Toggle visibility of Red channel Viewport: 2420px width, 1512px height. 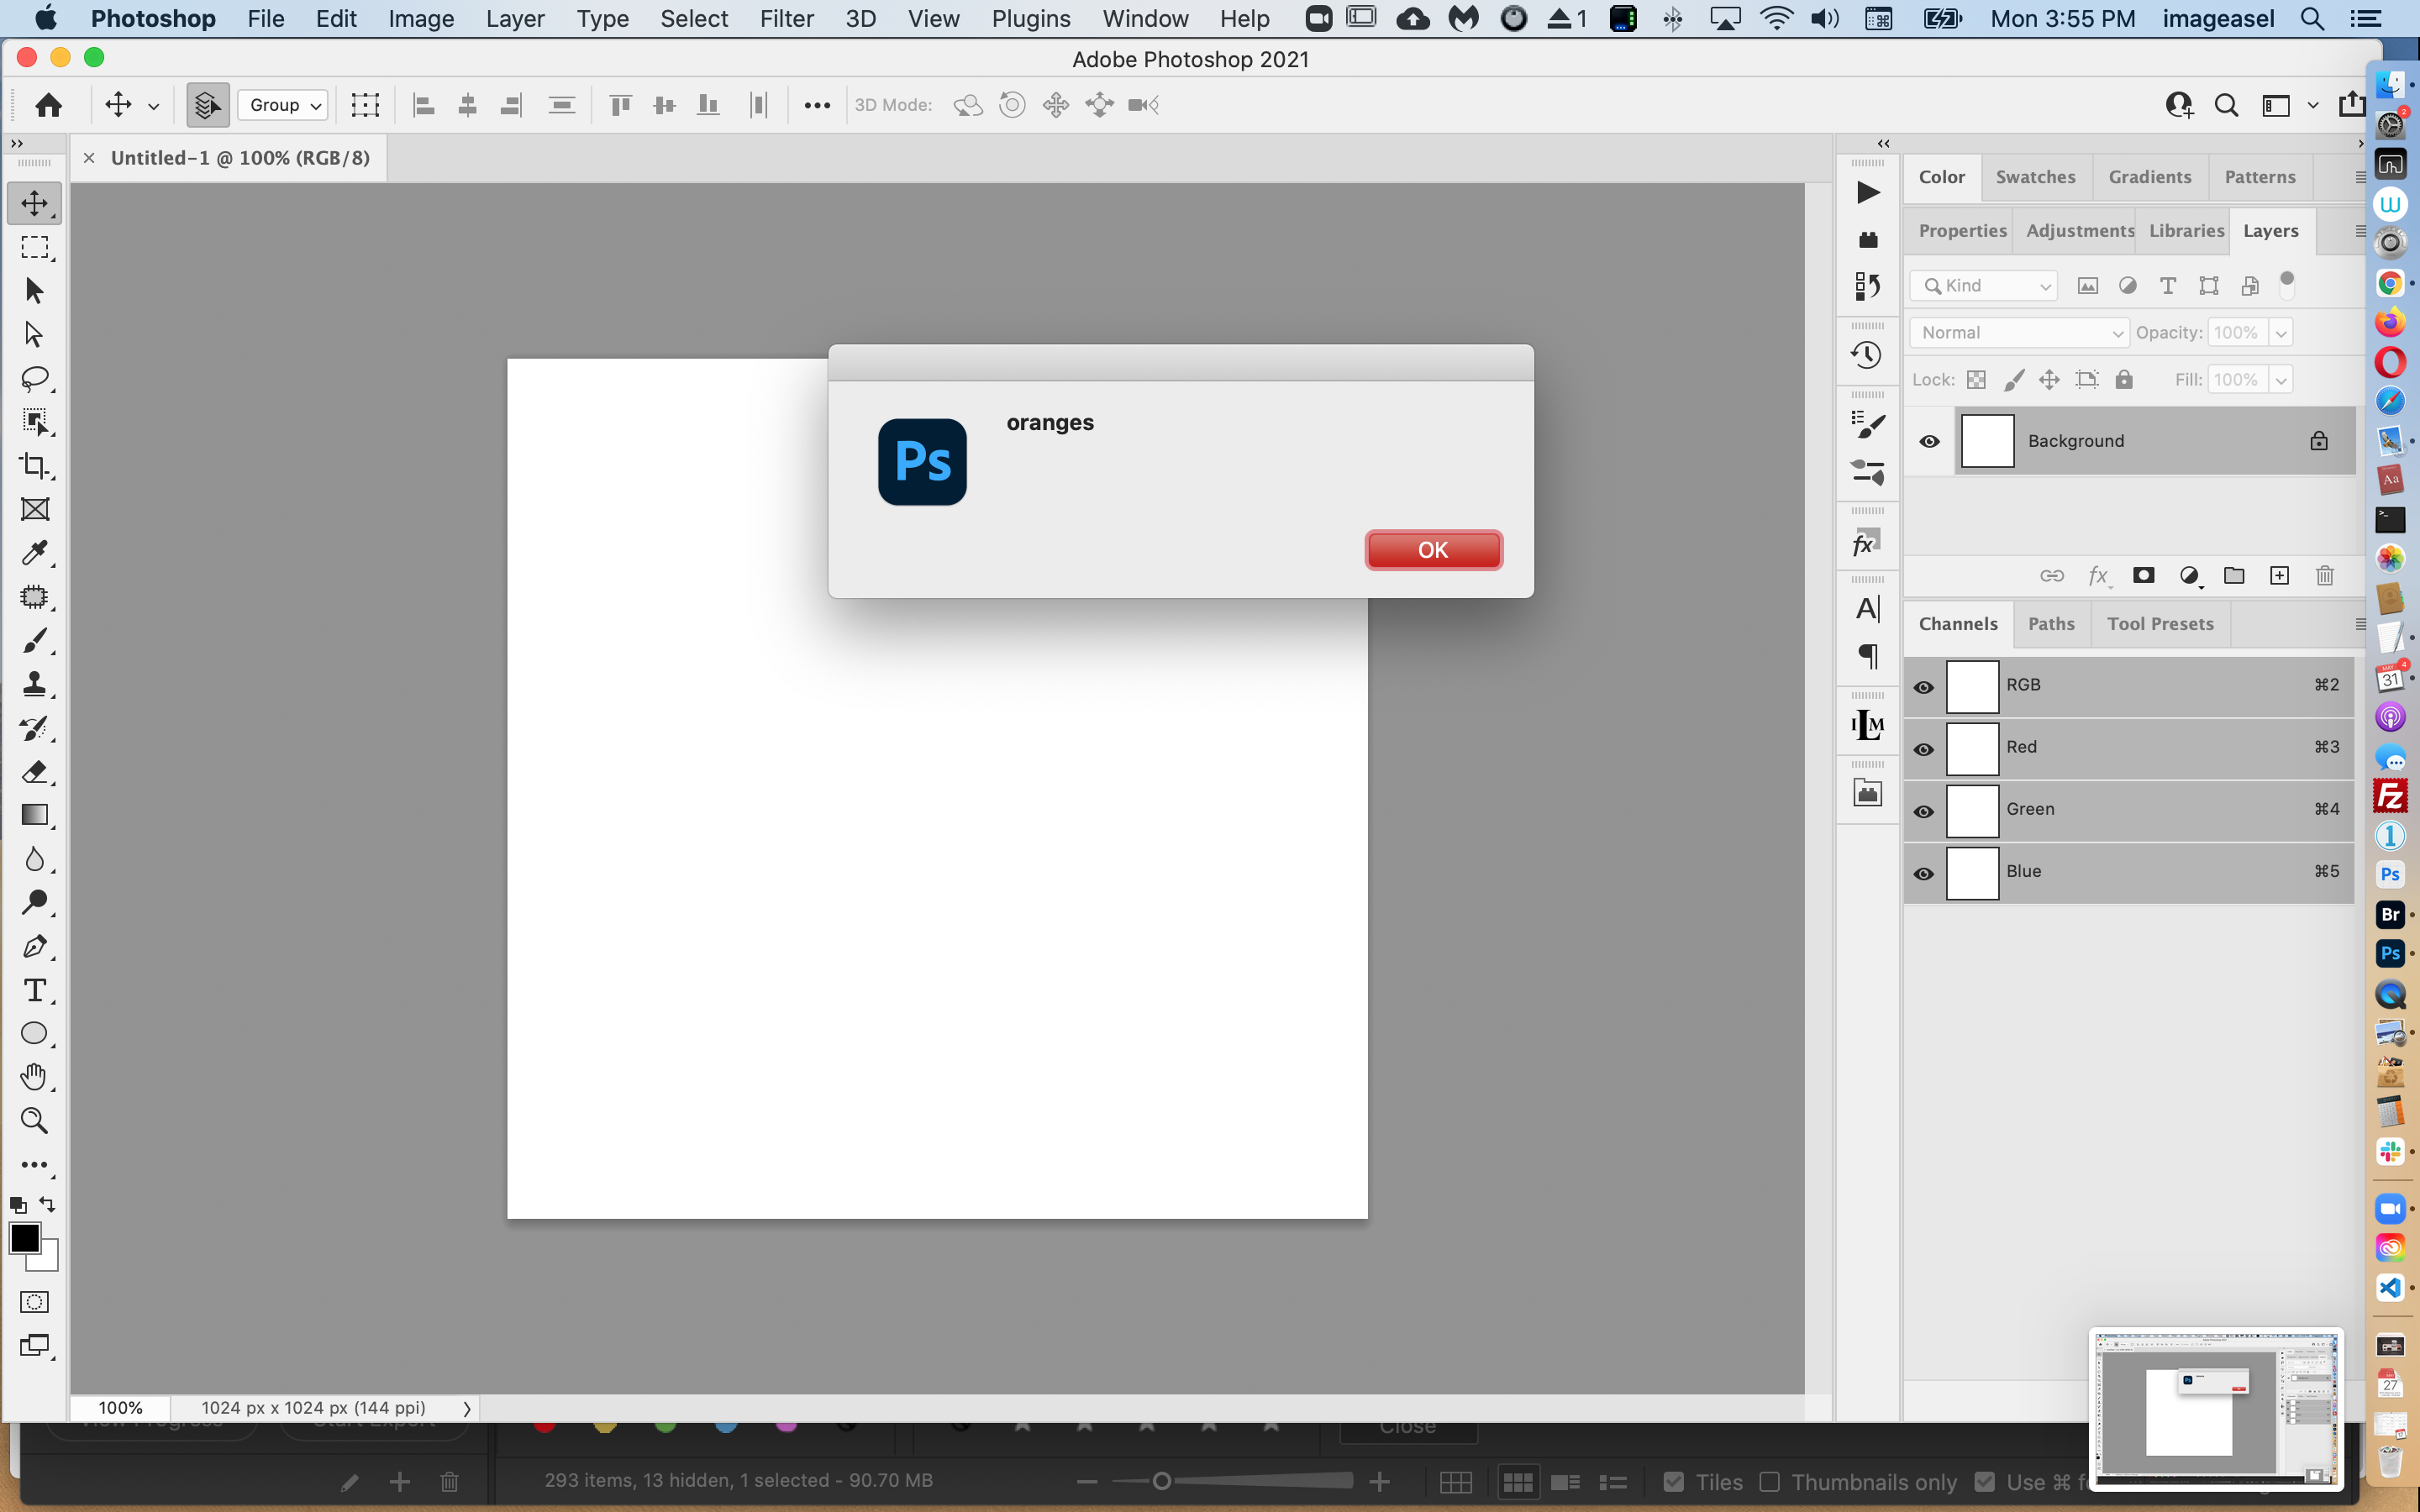1923,748
